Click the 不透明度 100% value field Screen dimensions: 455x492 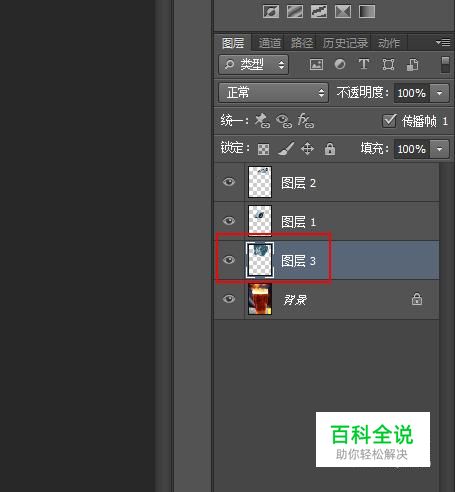412,93
